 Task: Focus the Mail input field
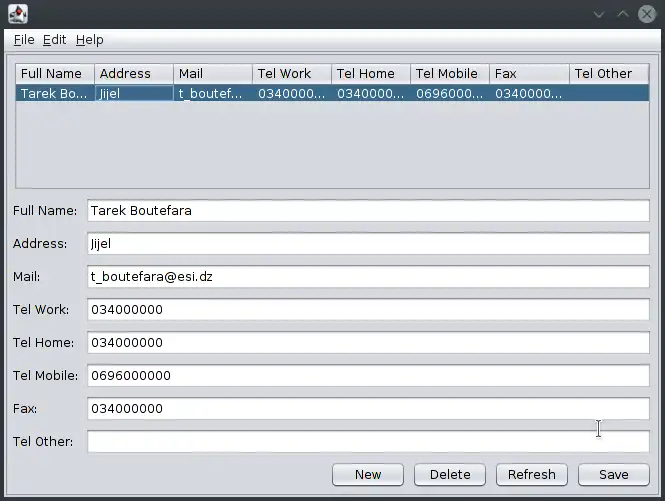[368, 277]
